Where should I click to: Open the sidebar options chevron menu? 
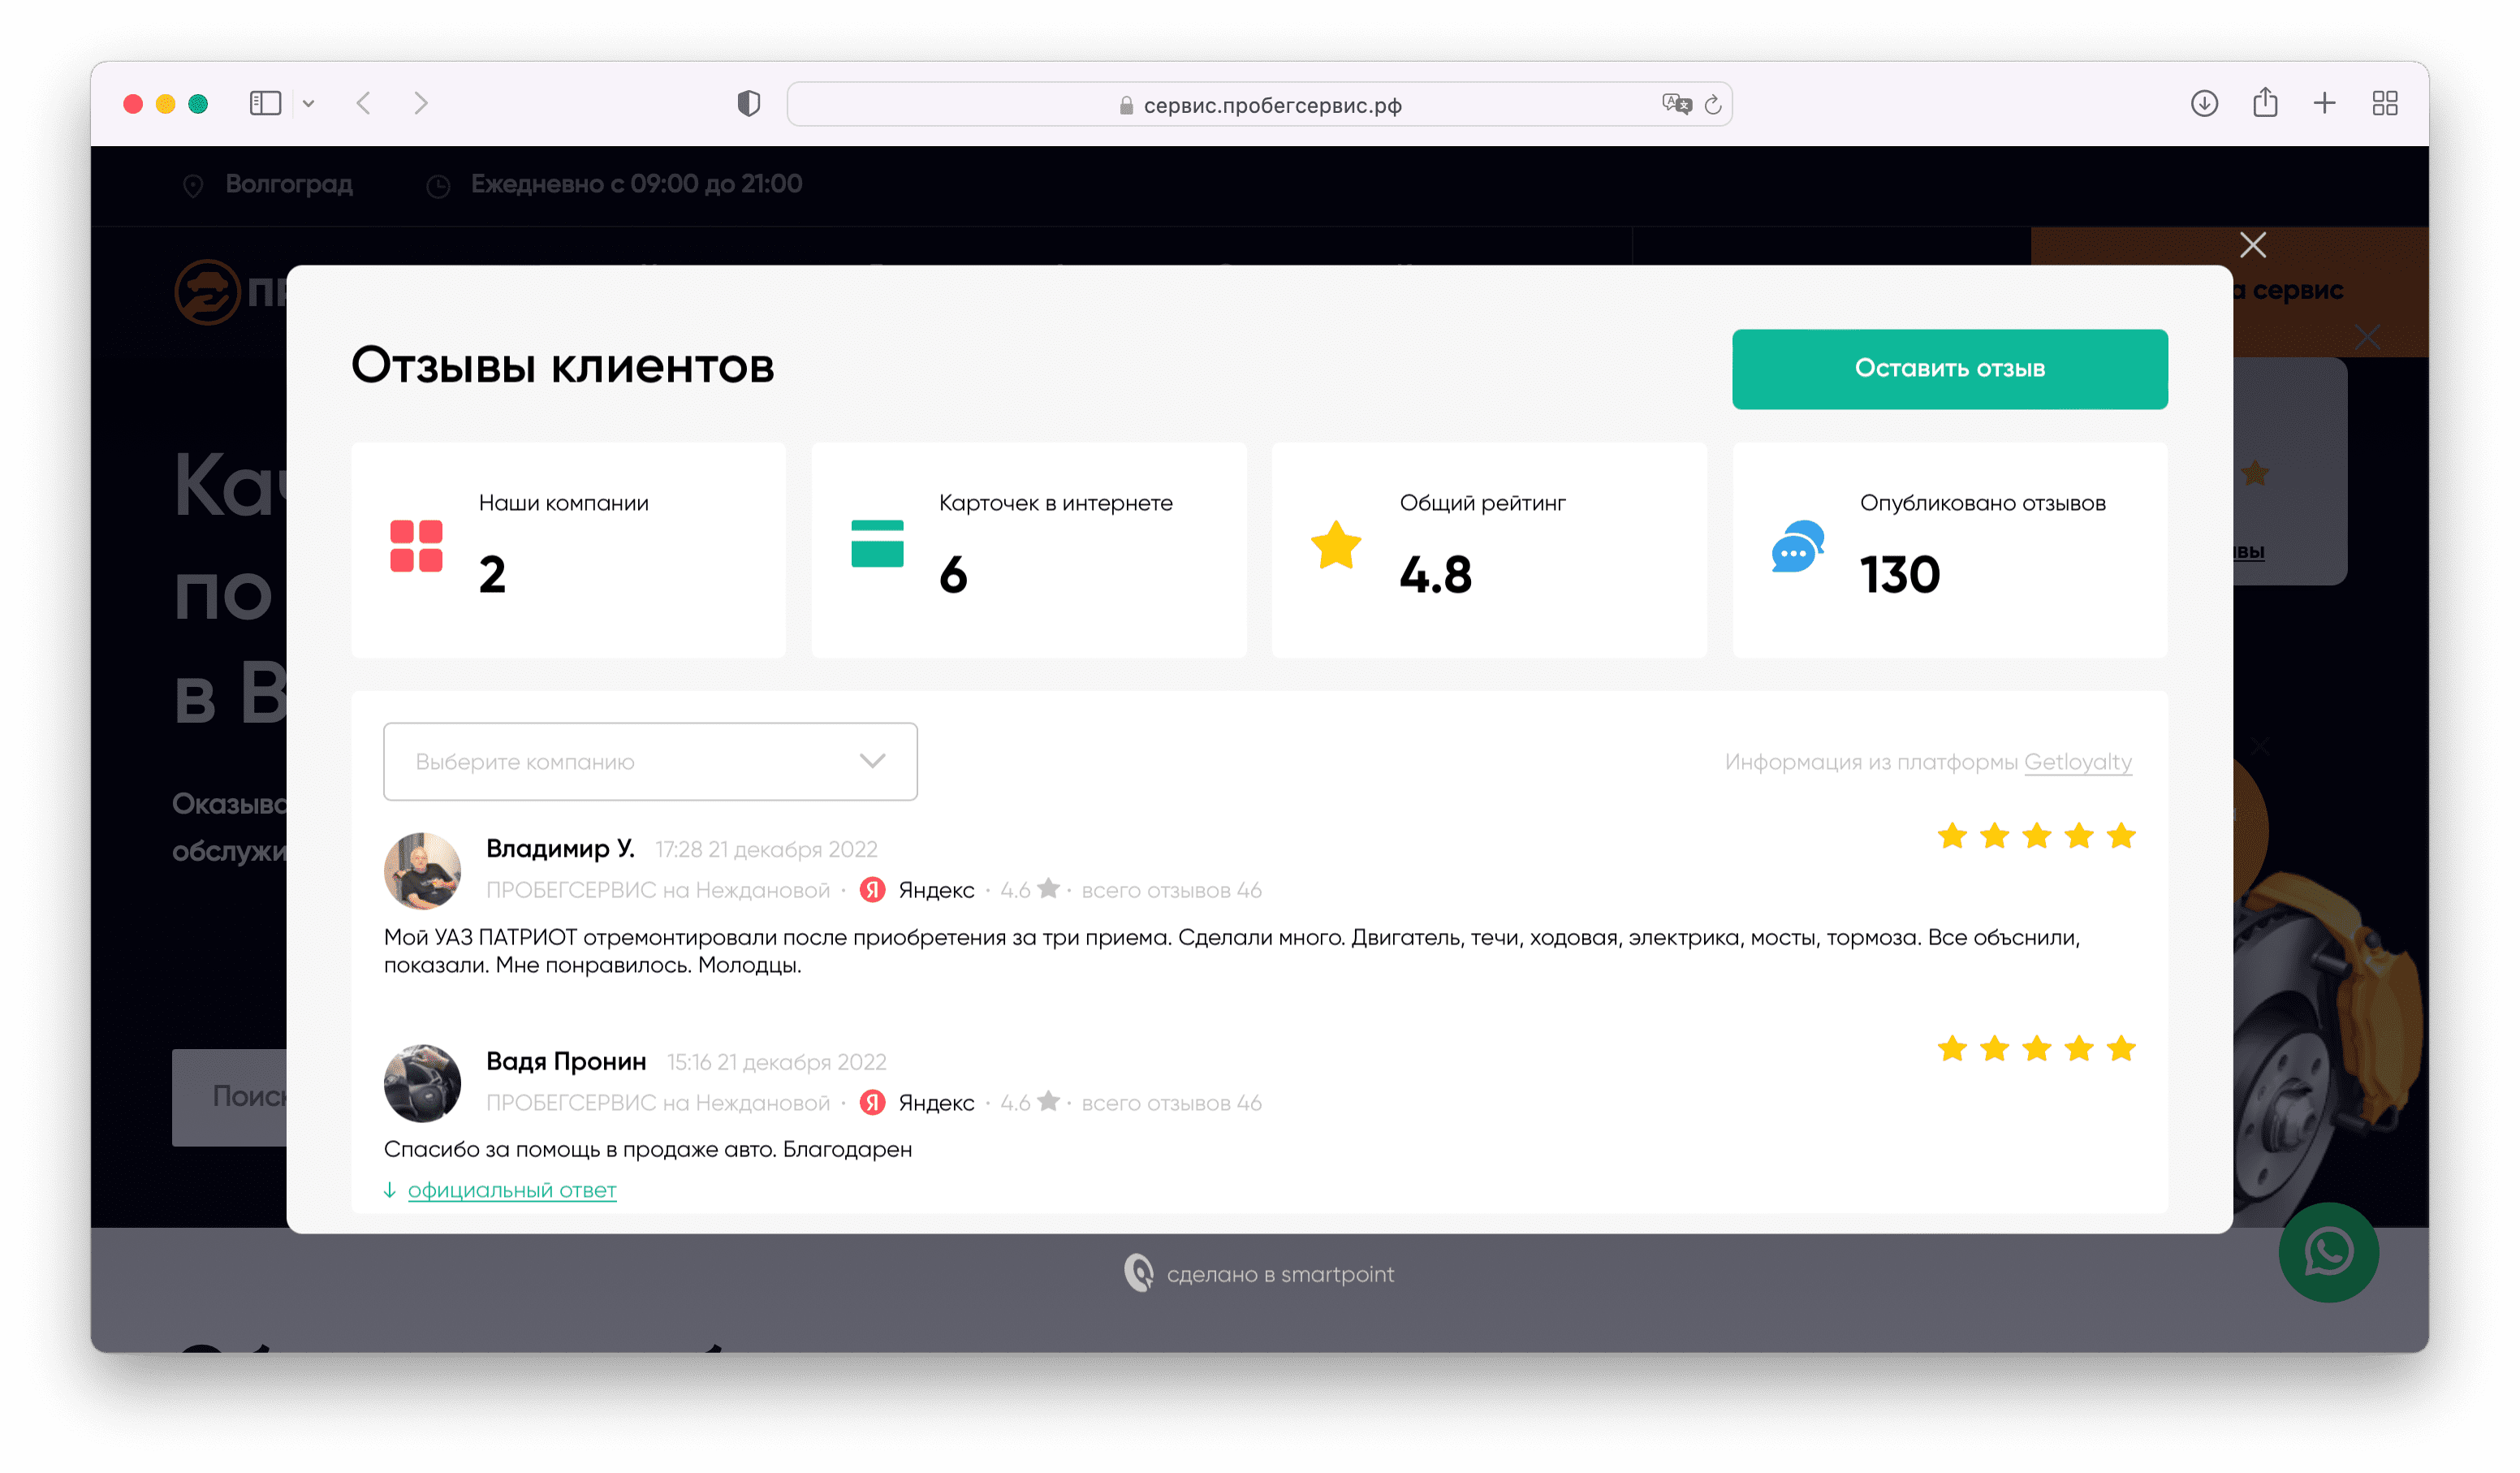tap(308, 104)
